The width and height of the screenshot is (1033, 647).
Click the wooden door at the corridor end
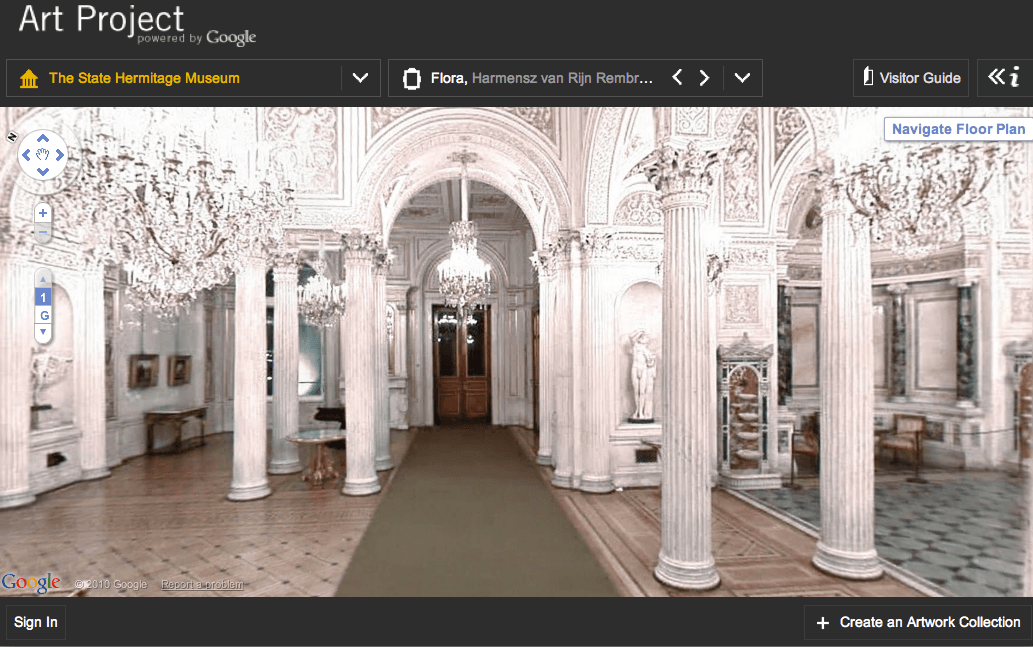461,363
